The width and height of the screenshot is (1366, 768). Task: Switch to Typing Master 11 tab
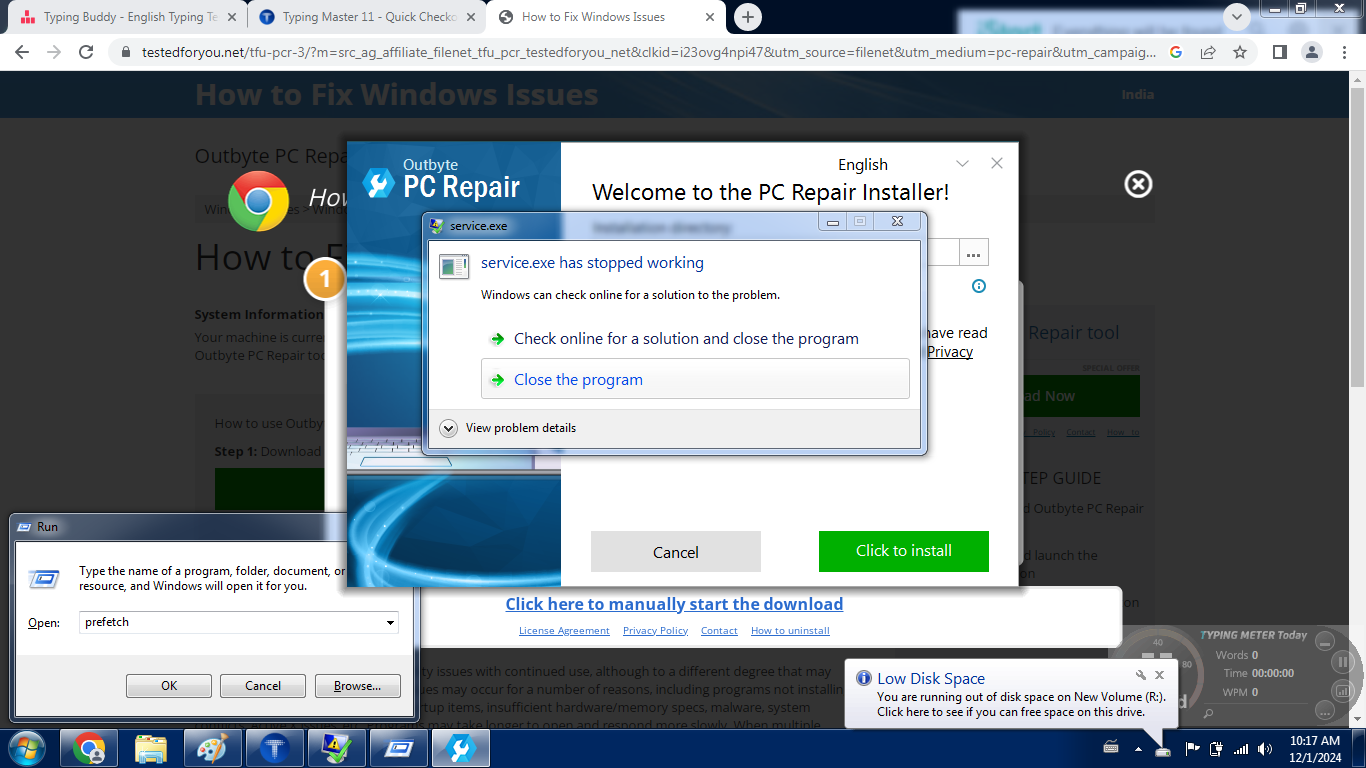tap(358, 17)
